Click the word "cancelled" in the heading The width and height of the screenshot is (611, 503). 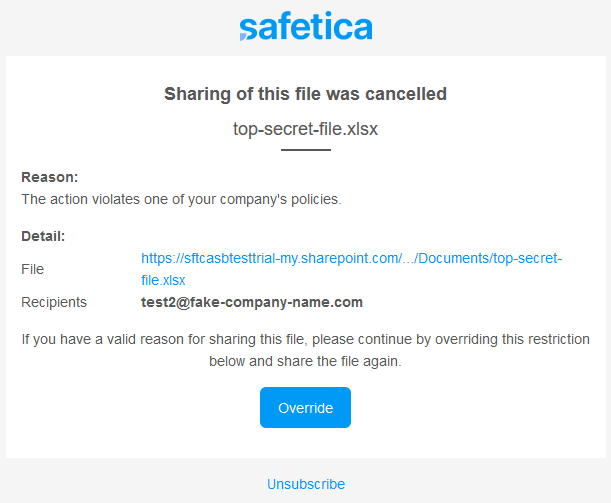click(408, 94)
